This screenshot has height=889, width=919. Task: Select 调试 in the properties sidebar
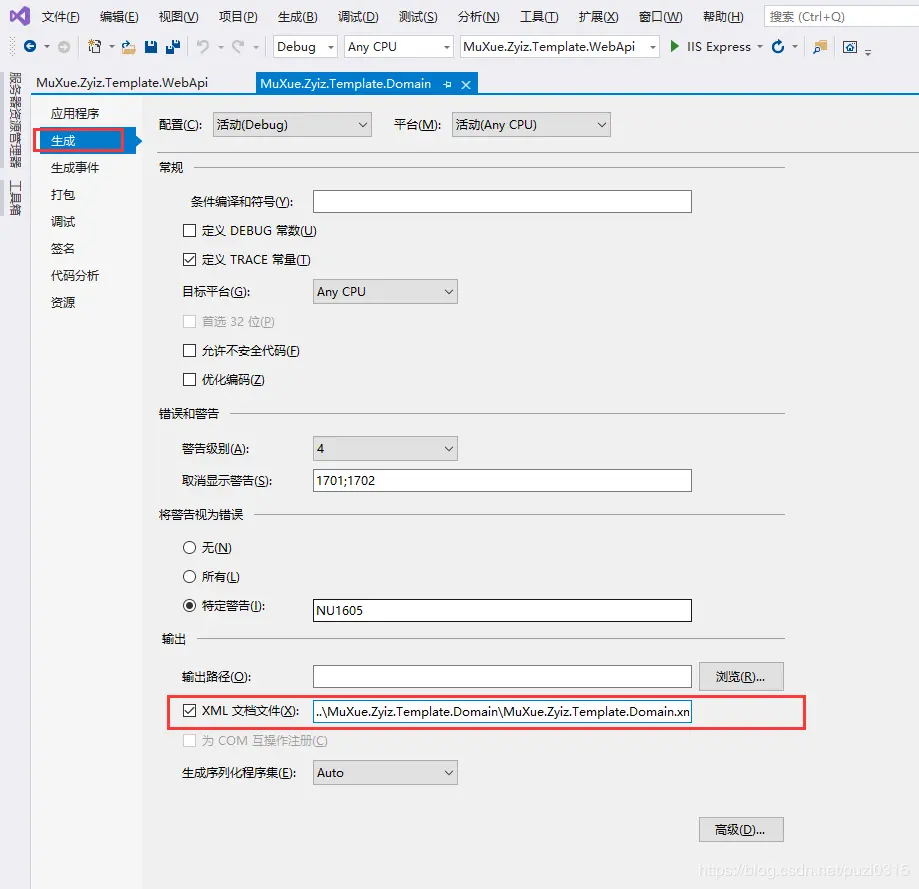pyautogui.click(x=63, y=222)
